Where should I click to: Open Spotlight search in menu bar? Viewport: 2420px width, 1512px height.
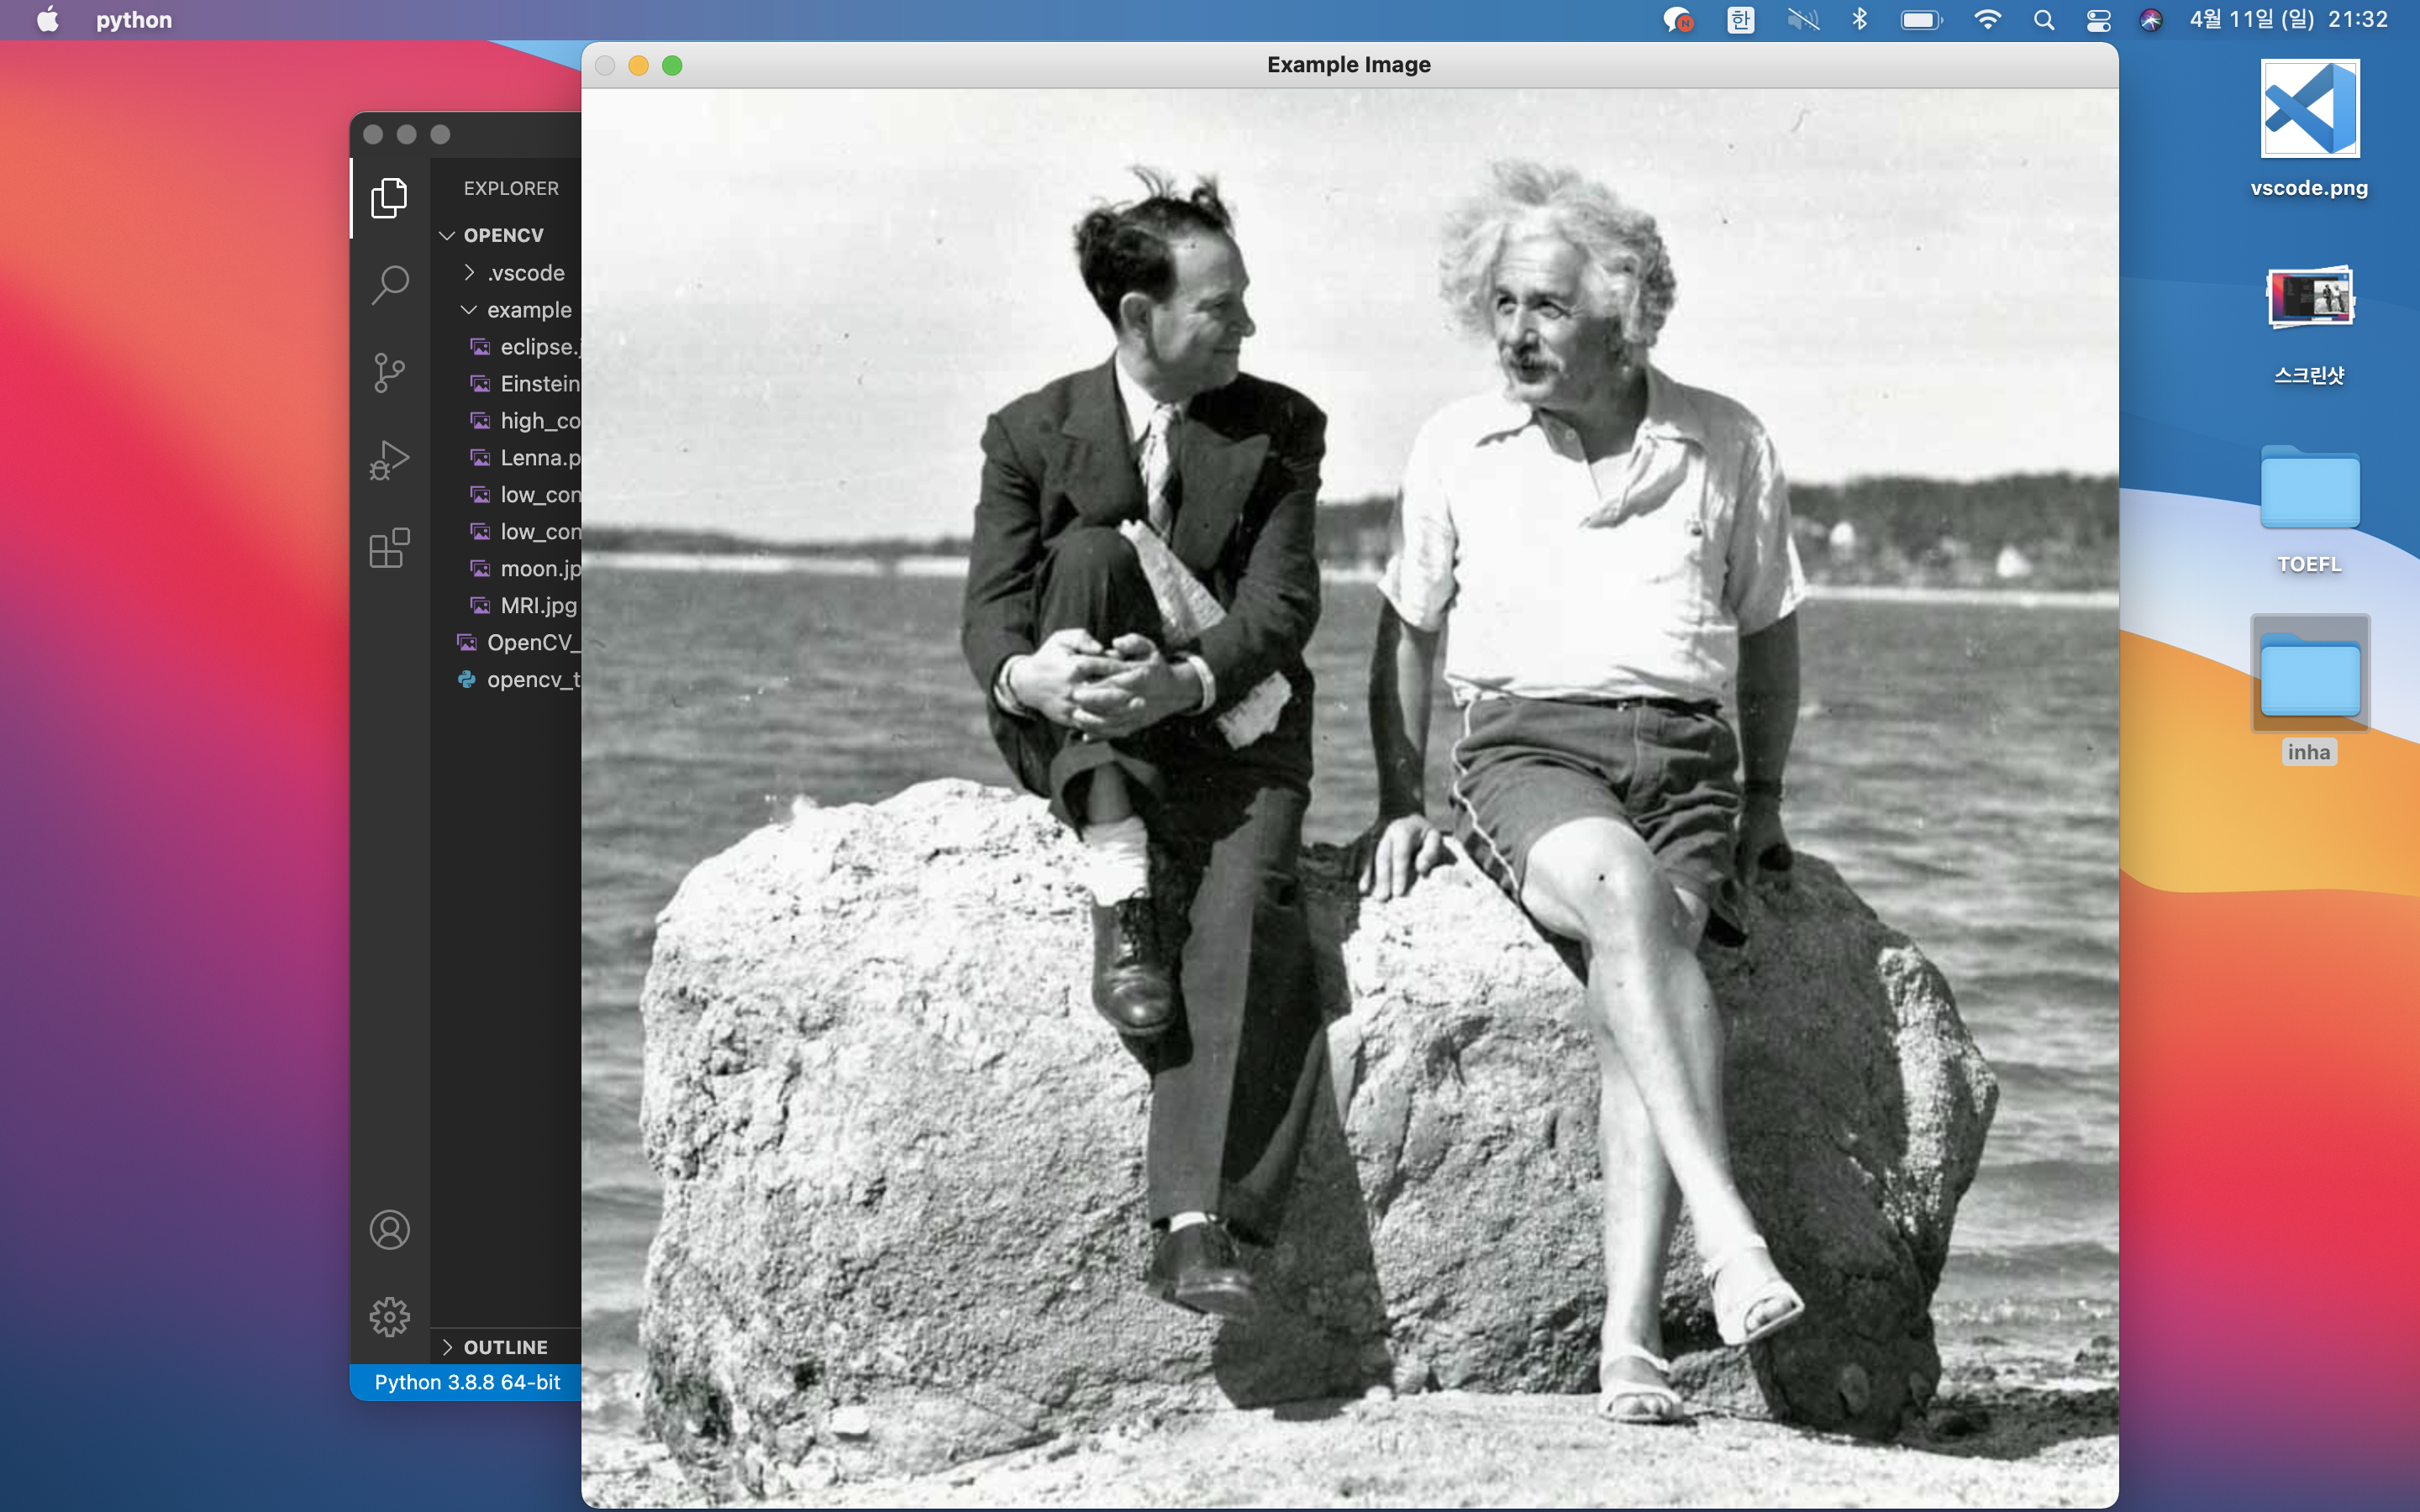pyautogui.click(x=2044, y=20)
